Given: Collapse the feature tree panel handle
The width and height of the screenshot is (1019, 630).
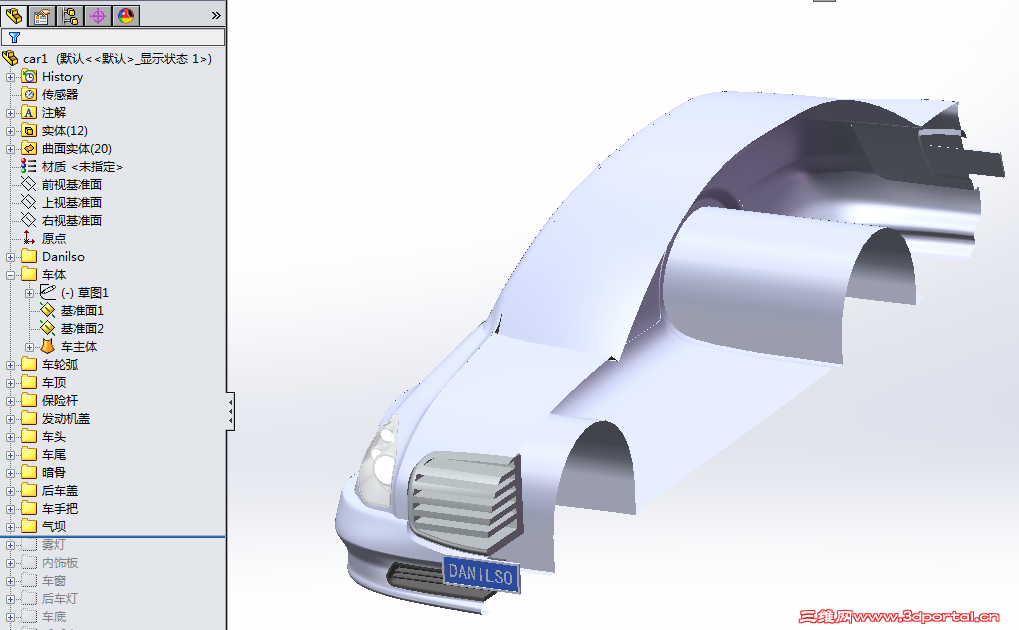Looking at the screenshot, I should point(230,412).
